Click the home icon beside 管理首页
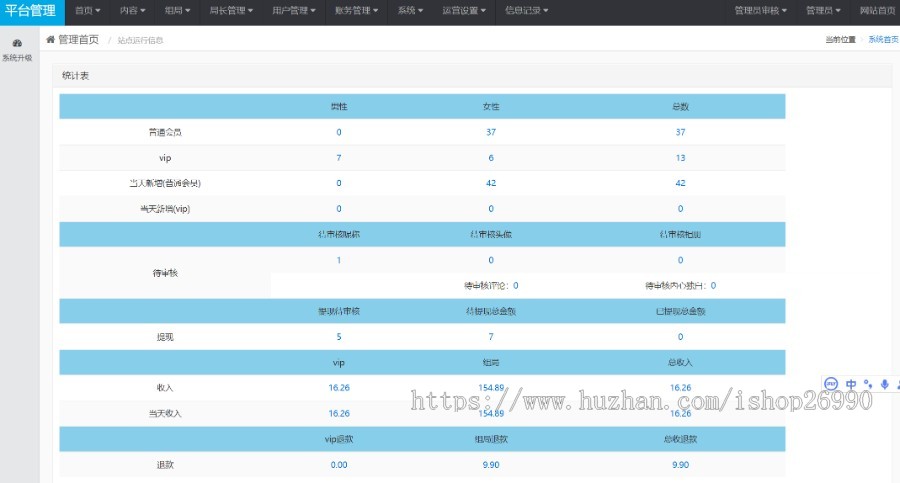 coord(51,40)
